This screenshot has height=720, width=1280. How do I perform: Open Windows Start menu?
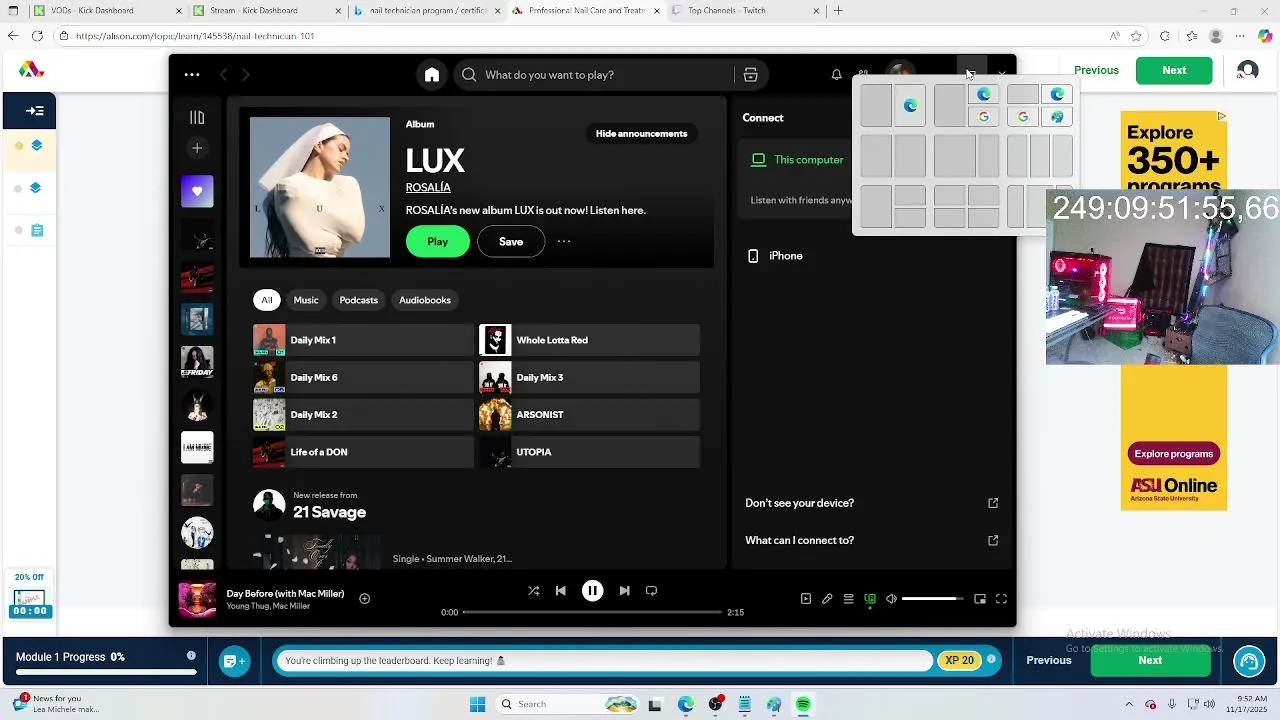pos(477,704)
